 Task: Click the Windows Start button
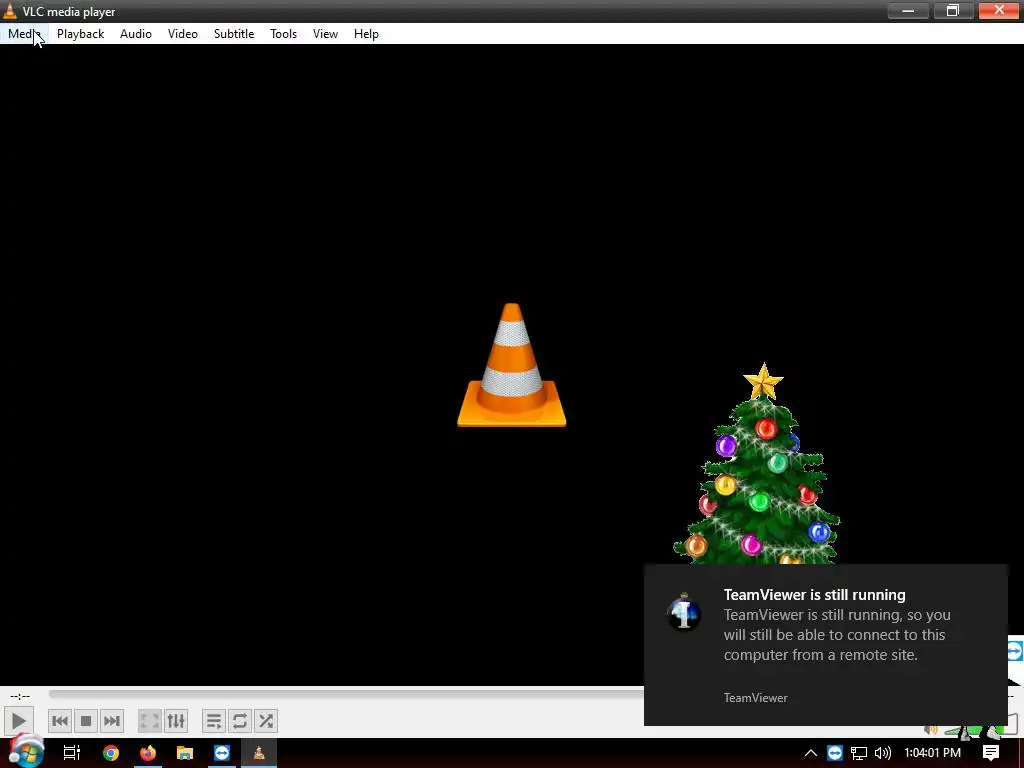25,752
